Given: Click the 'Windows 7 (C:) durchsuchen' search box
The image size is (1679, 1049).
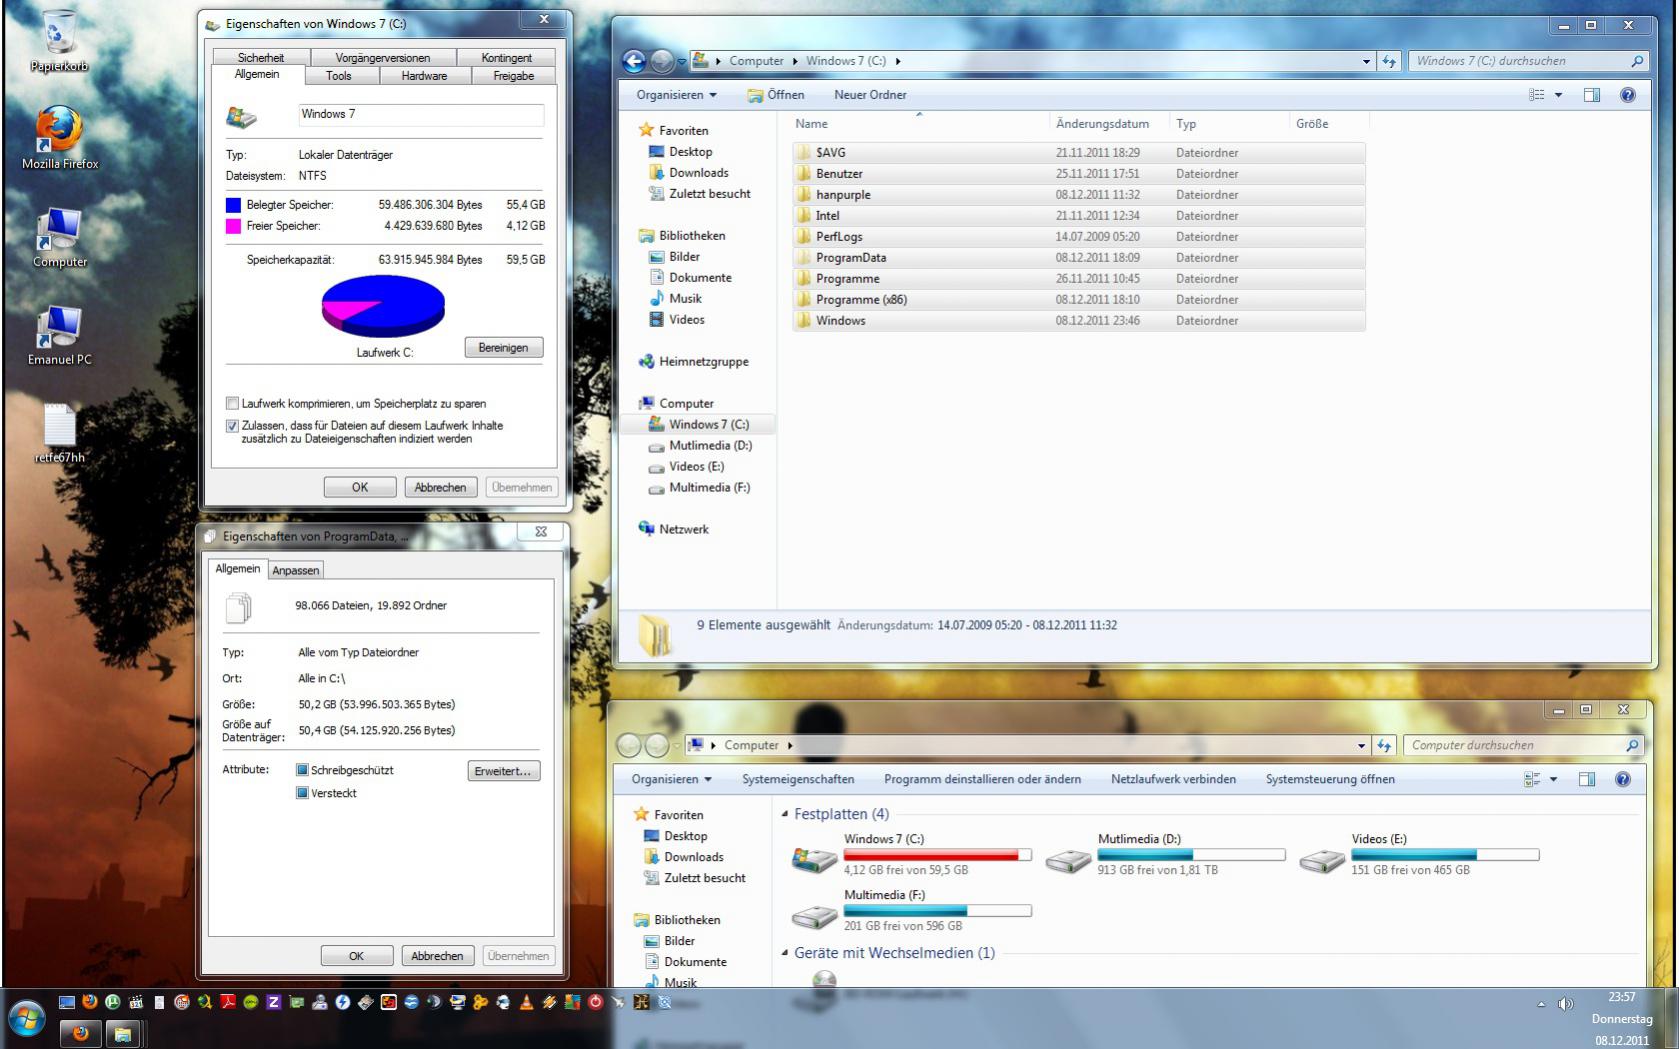Looking at the screenshot, I should 1527,61.
